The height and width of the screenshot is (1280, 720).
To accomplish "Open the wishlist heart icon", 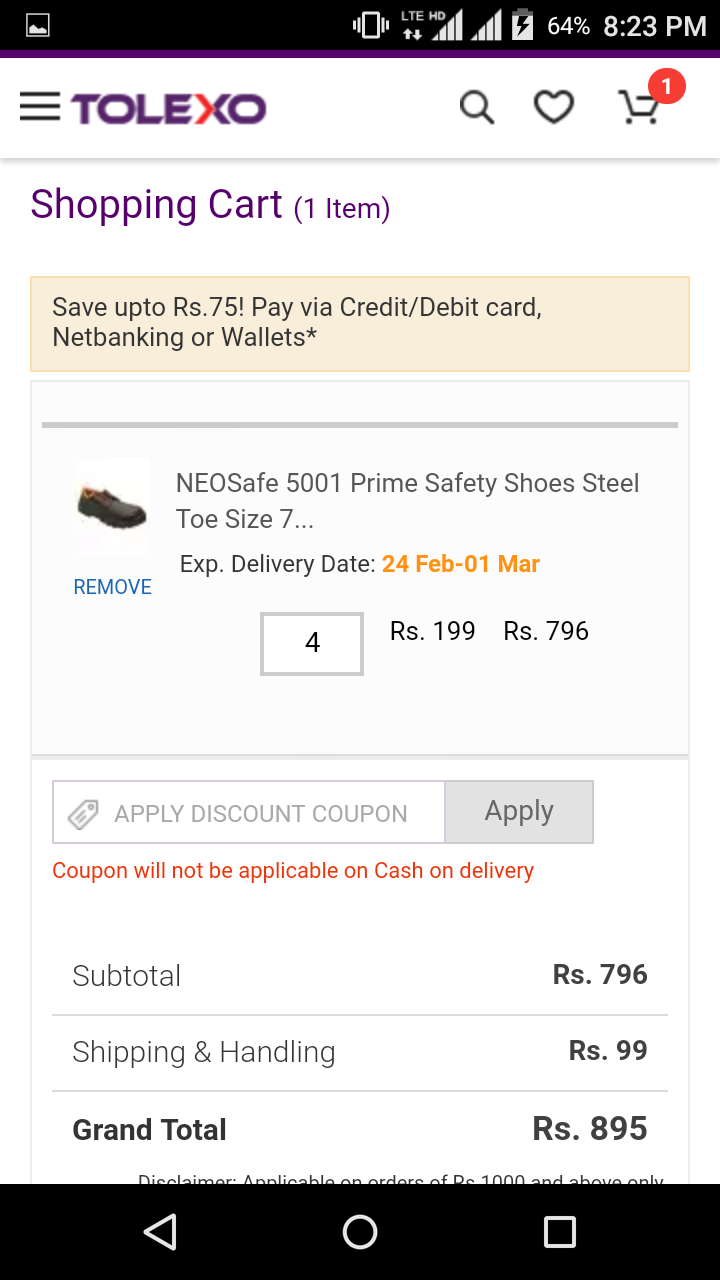I will click(x=553, y=107).
